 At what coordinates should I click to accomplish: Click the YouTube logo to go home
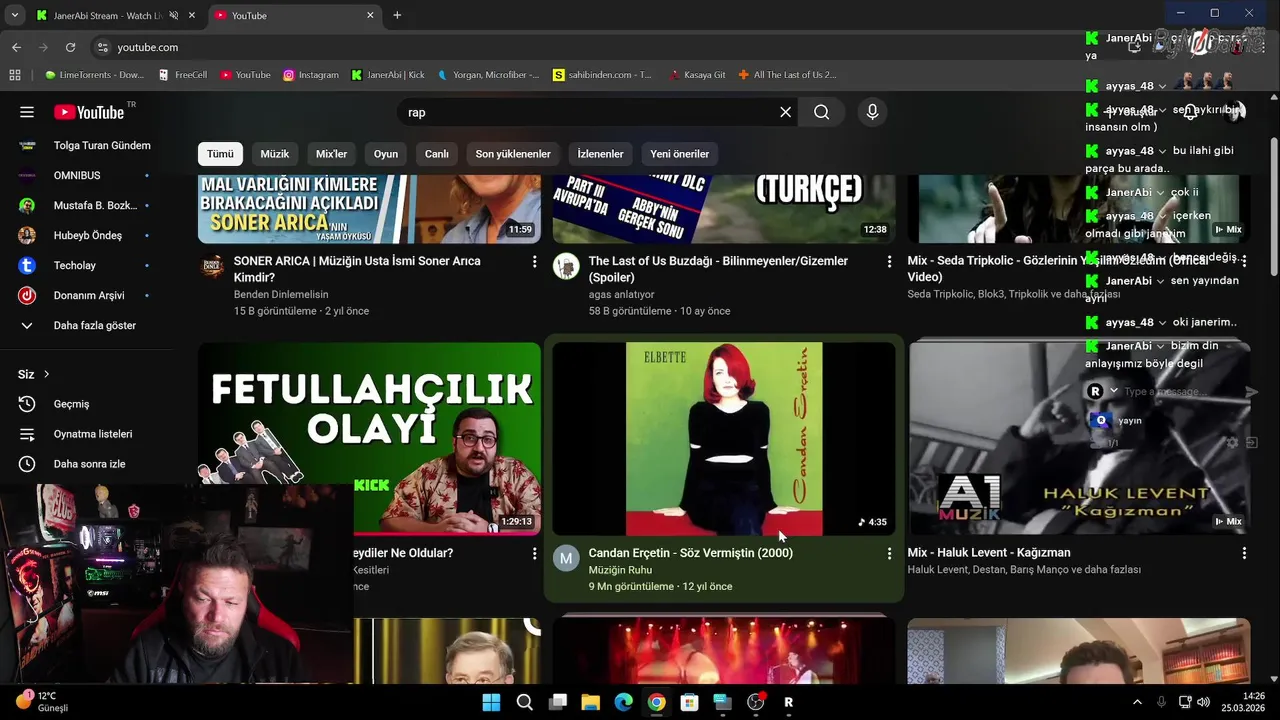pyautogui.click(x=89, y=112)
